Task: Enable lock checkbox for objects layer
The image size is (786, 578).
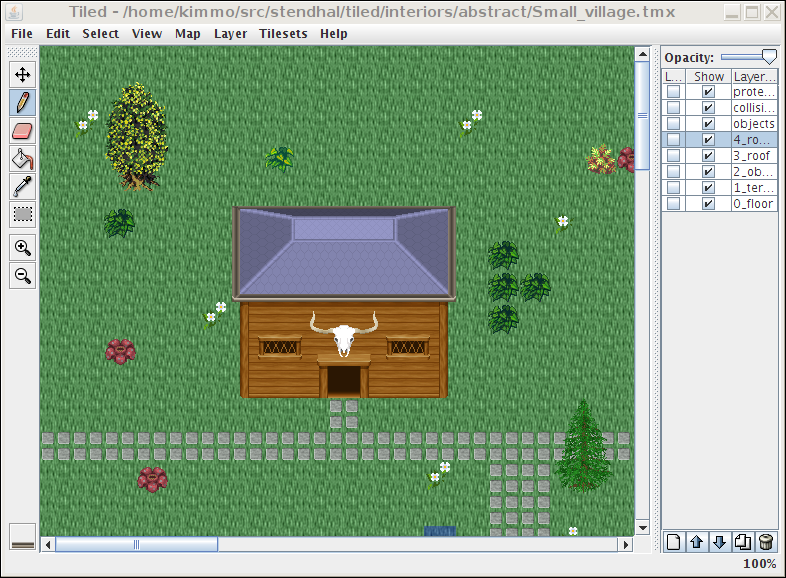Action: pos(674,124)
